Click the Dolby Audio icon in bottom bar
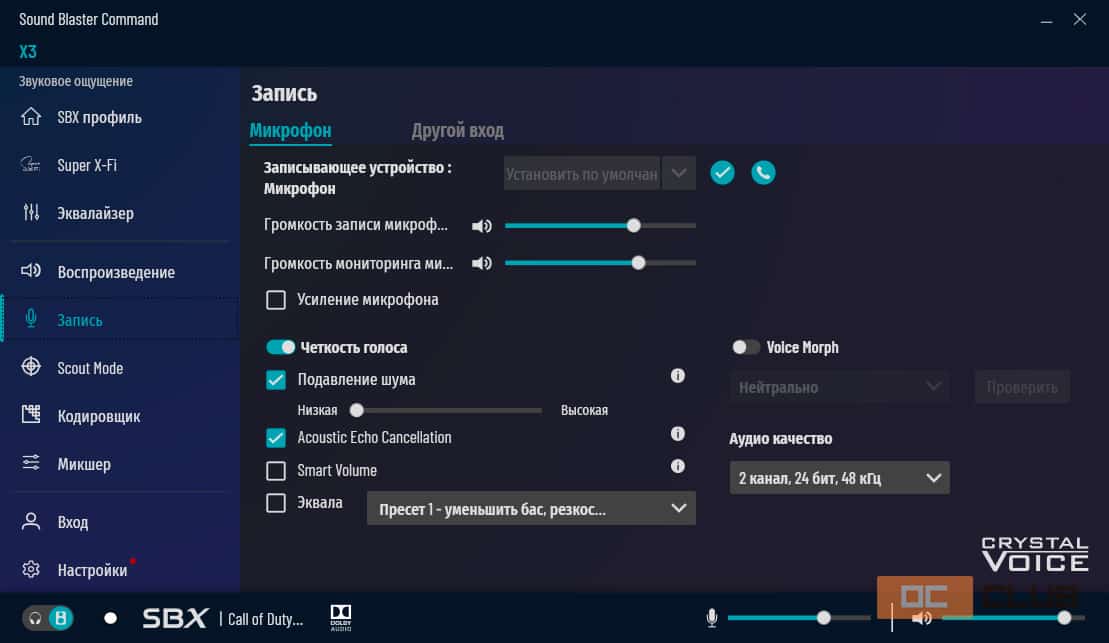 point(340,617)
